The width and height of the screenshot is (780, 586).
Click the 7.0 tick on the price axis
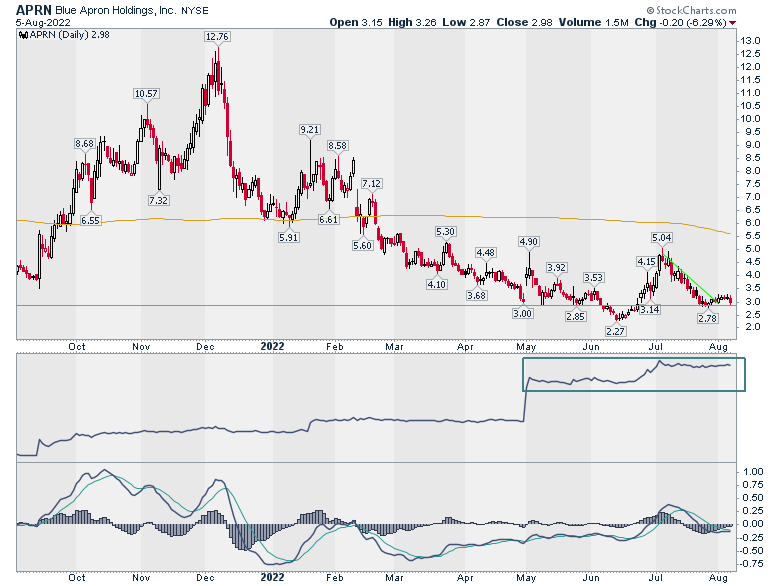753,196
